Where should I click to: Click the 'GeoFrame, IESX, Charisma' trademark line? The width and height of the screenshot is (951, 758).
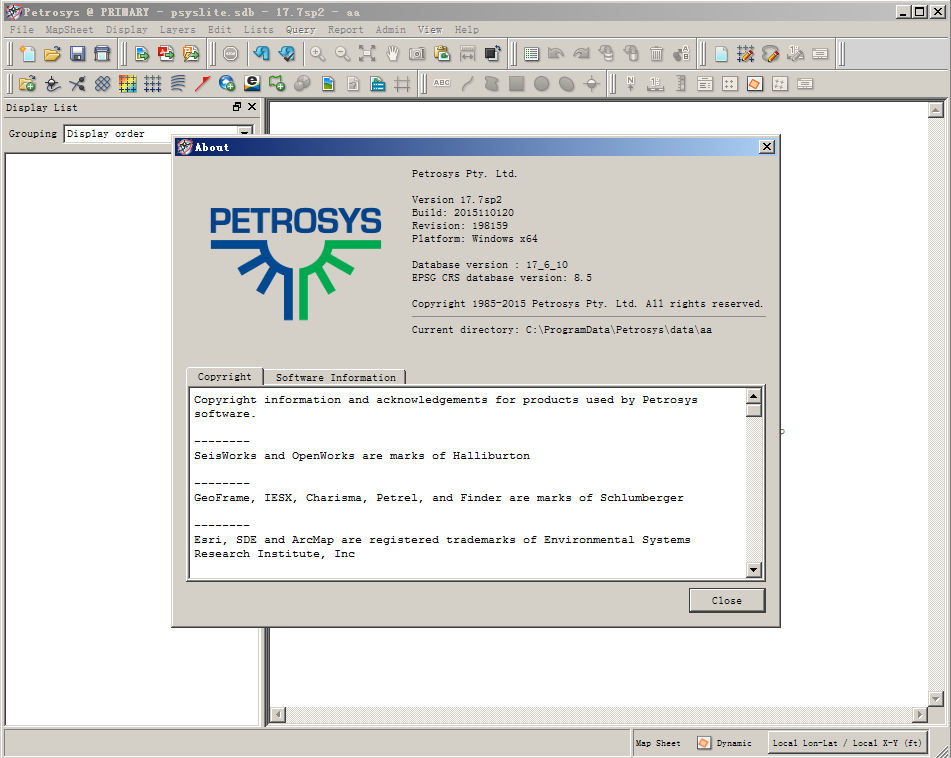coord(439,498)
